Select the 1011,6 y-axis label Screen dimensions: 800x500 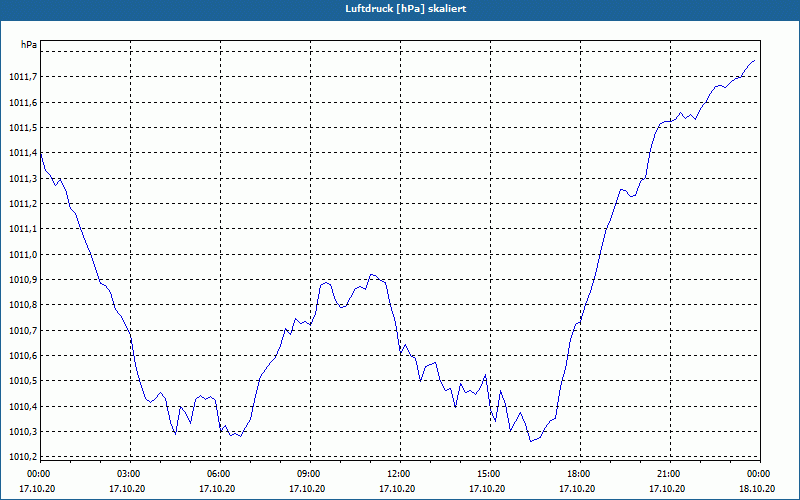(x=23, y=103)
